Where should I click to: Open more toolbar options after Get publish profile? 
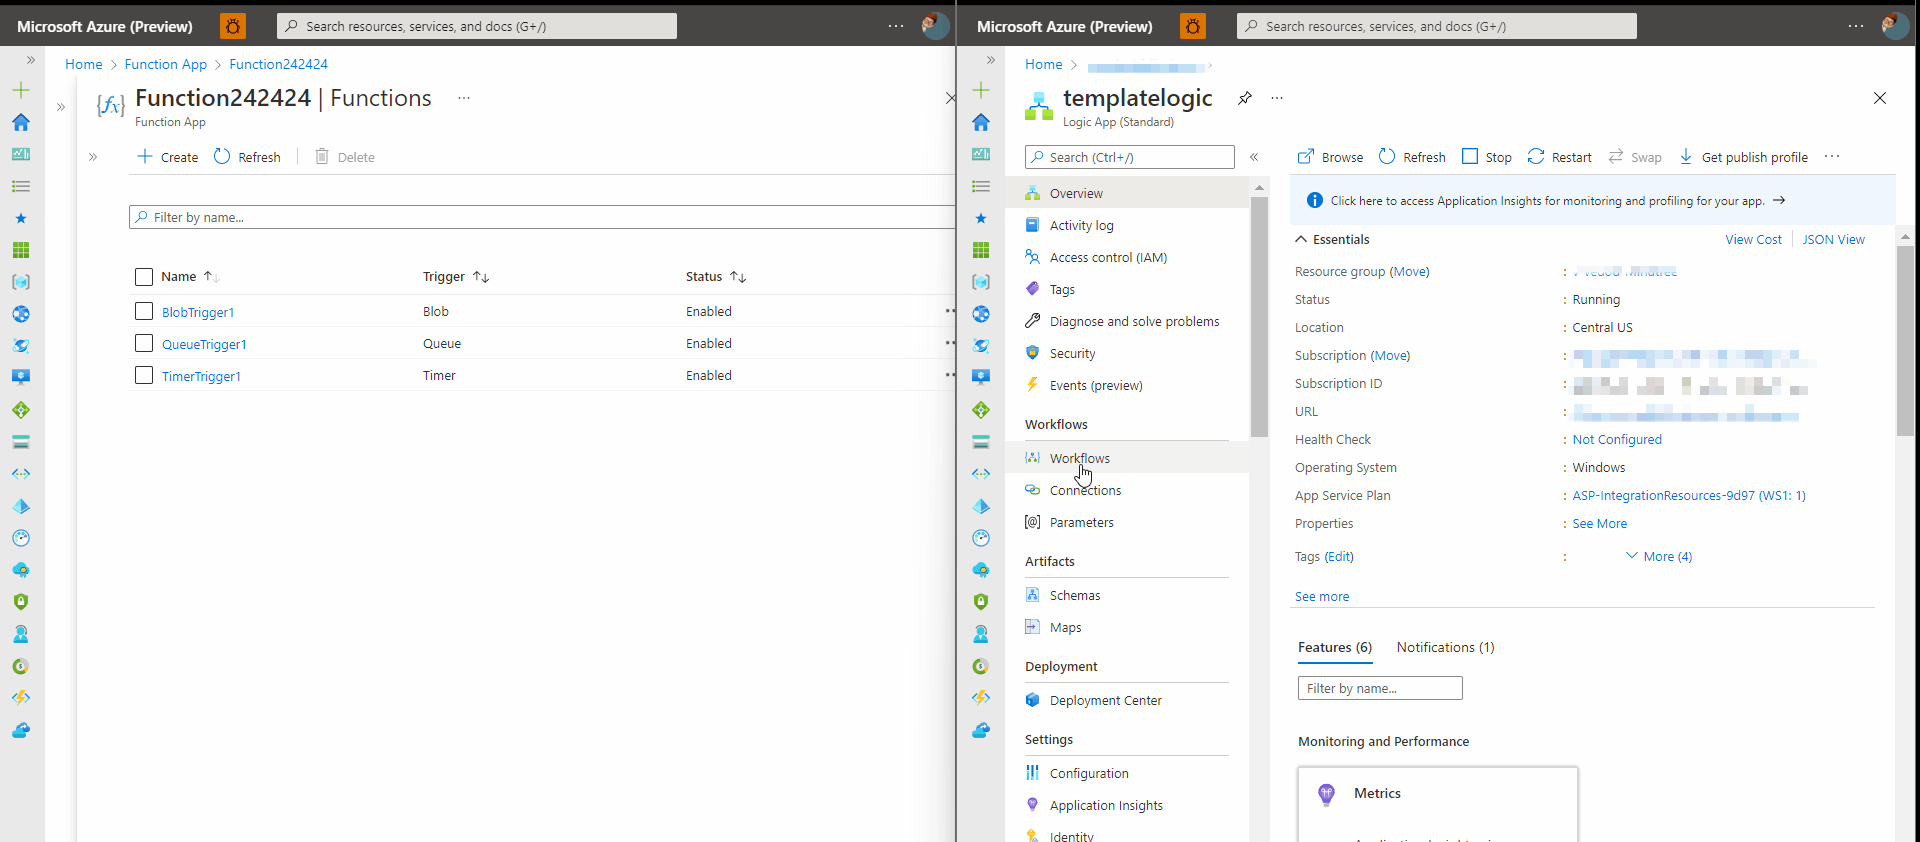pyautogui.click(x=1832, y=156)
